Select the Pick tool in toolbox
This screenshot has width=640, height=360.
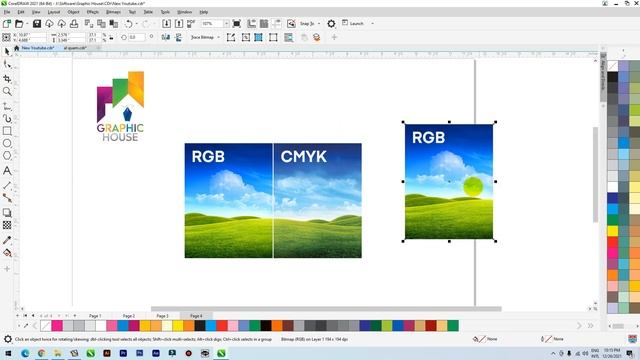pos(7,51)
